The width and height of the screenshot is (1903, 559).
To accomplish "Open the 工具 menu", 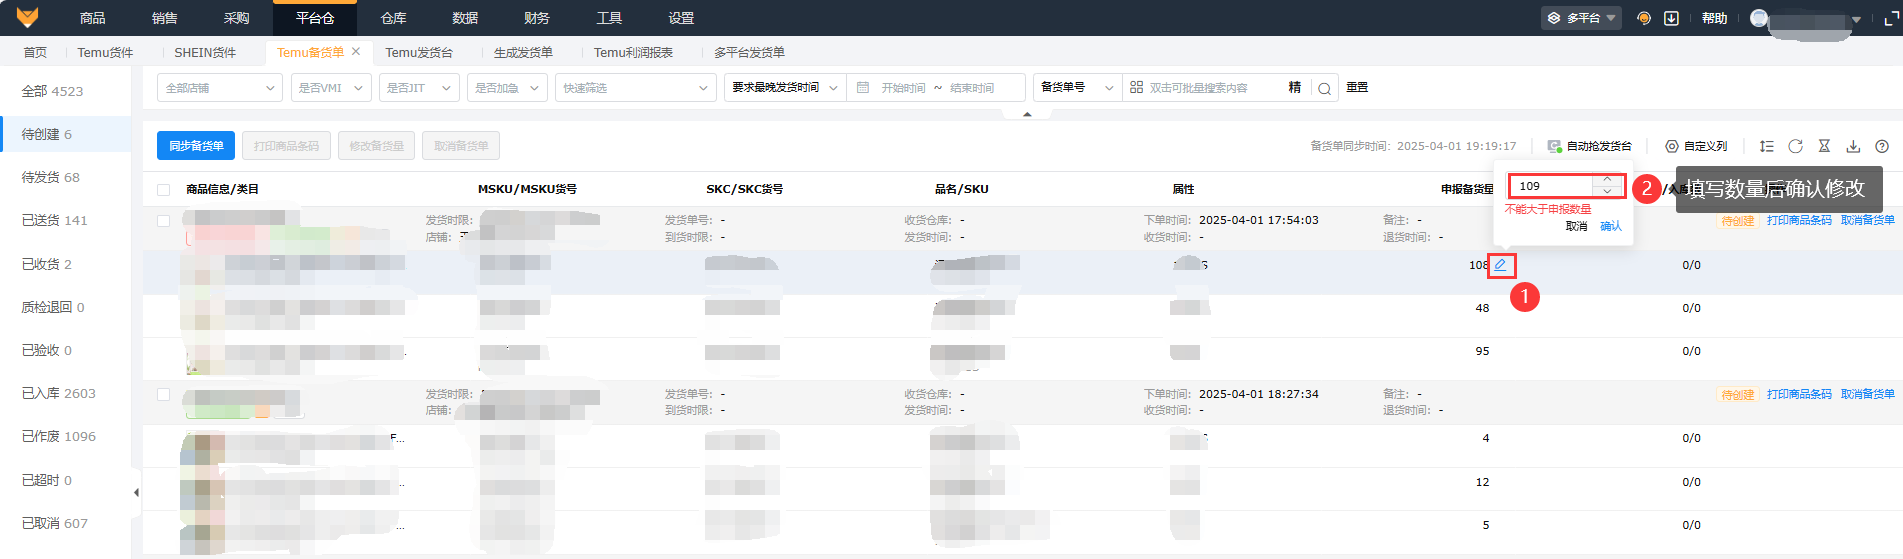I will (x=609, y=18).
